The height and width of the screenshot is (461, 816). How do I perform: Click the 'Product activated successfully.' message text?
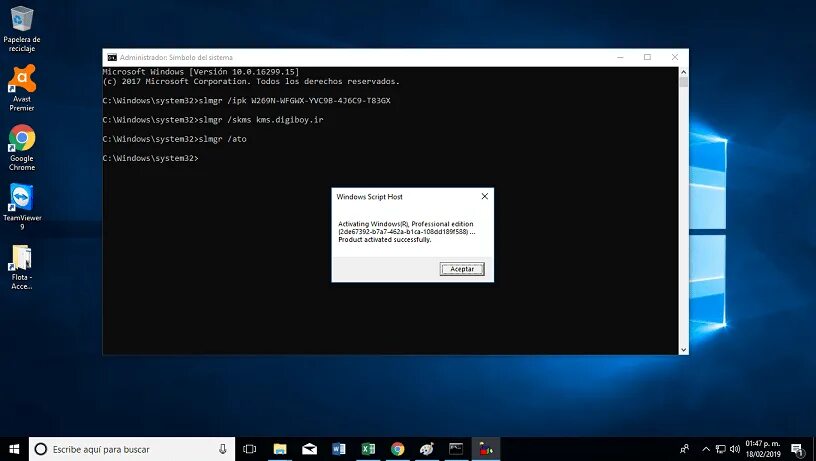385,240
